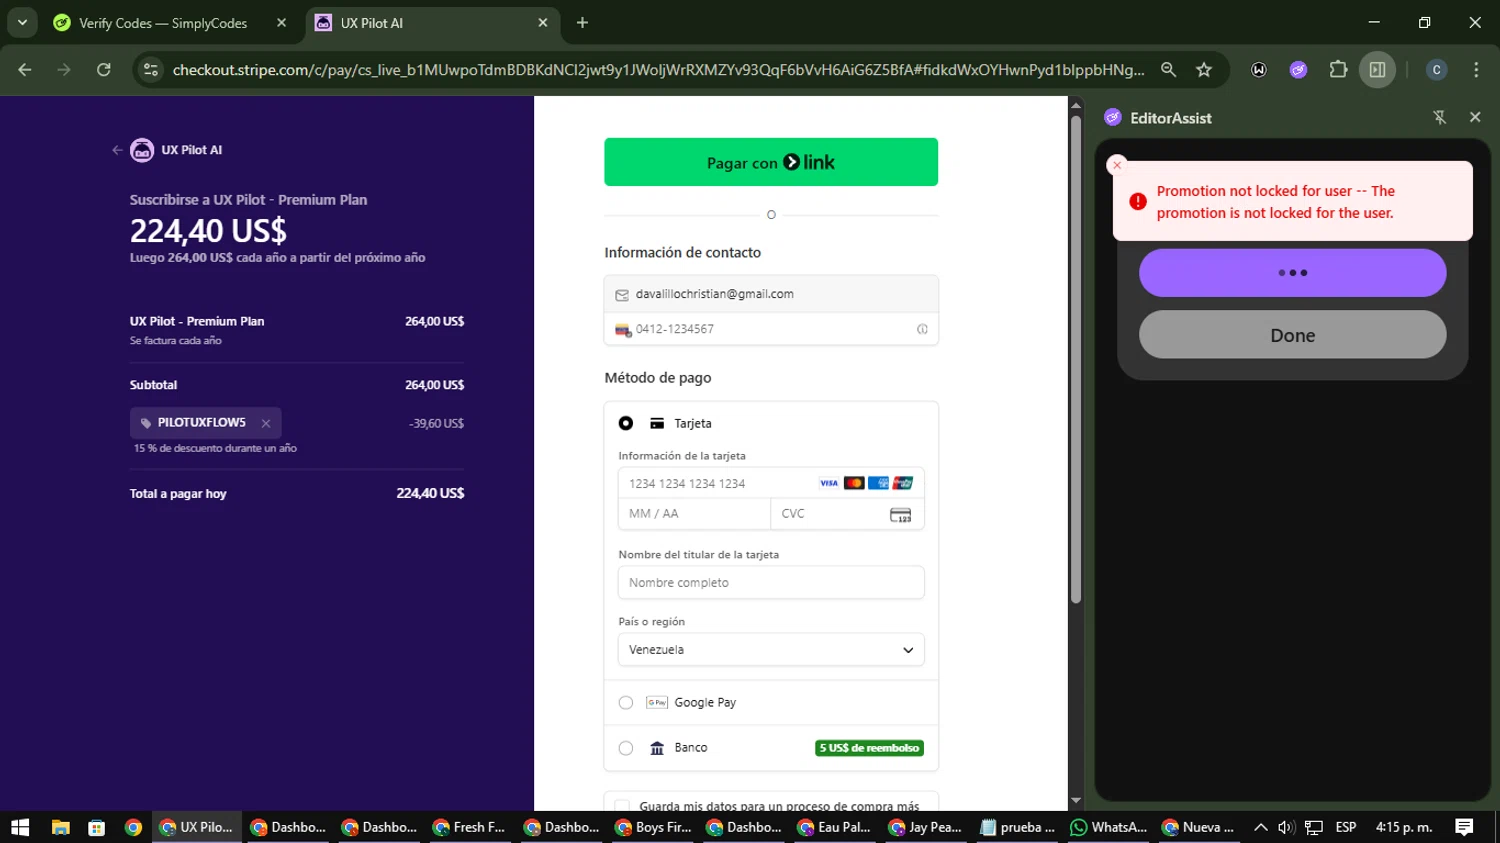Select the Banco payment radio button
The width and height of the screenshot is (1500, 843).
626,748
